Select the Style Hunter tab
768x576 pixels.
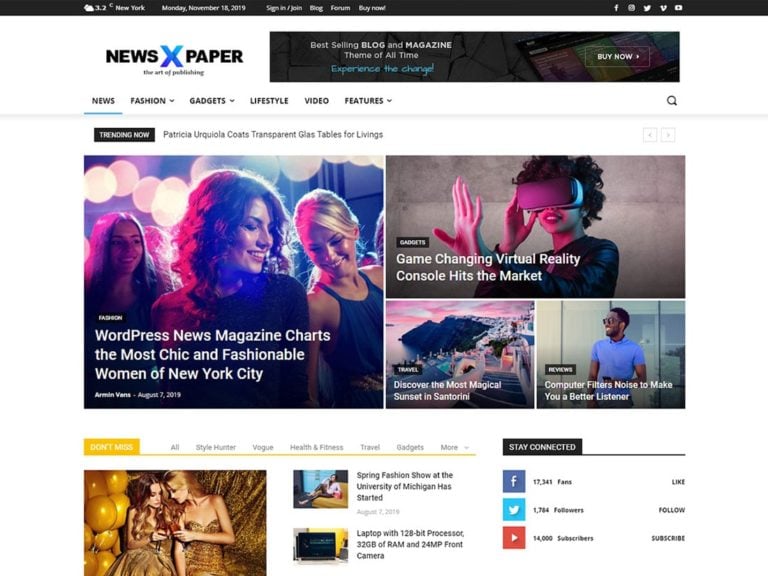tap(216, 447)
